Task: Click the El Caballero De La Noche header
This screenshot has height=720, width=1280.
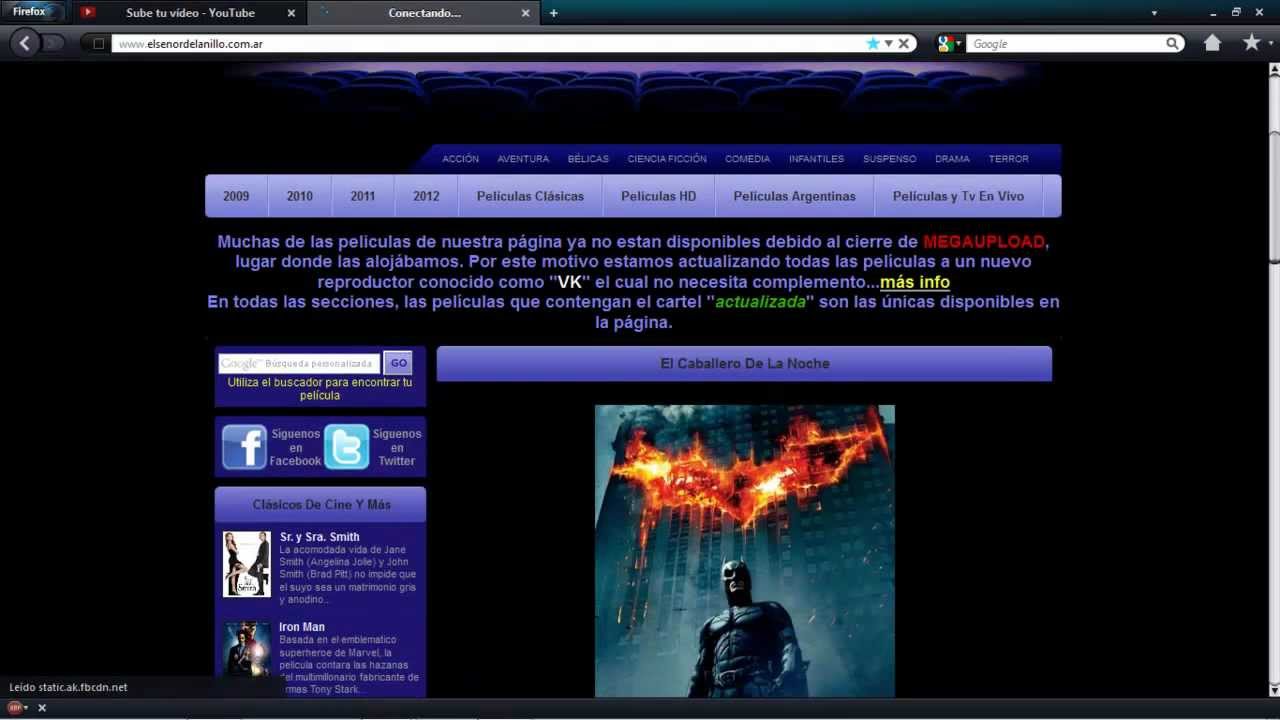Action: click(x=744, y=364)
